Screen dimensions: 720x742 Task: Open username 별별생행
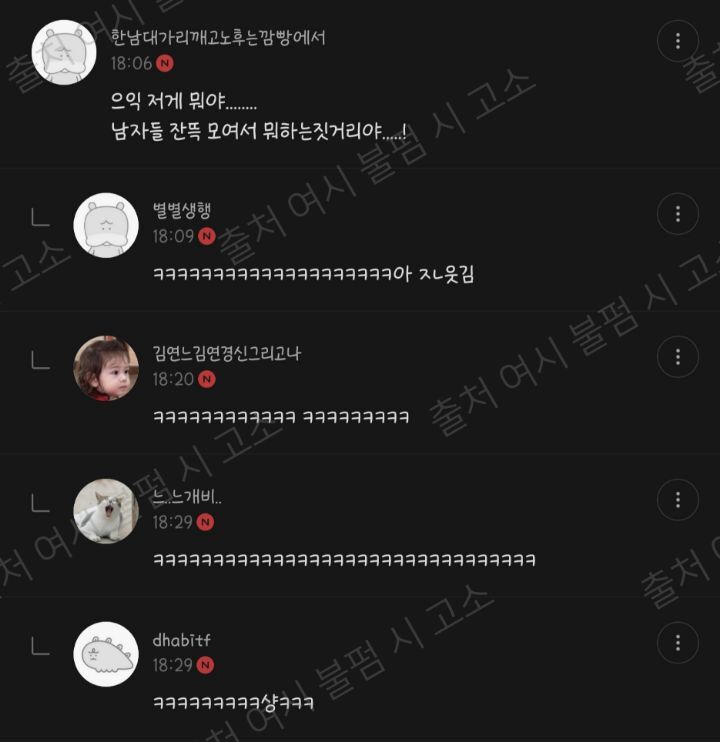coord(182,210)
